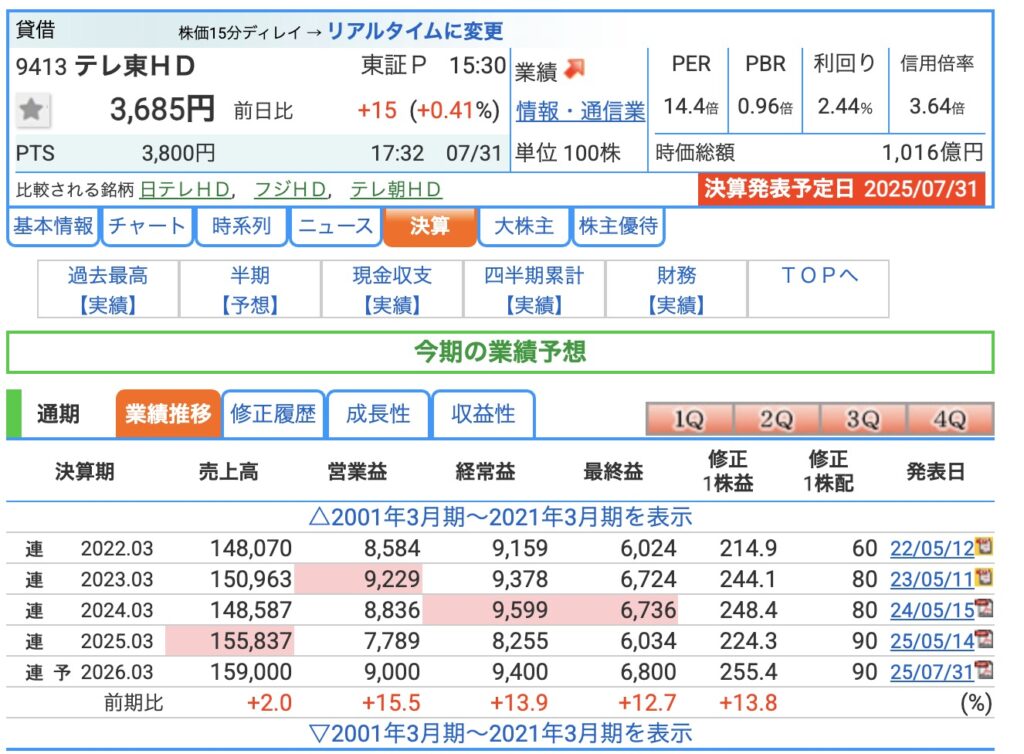Viewport: 1024px width, 754px height.
Task: Click the +15.5 operating profit change
Action: click(x=391, y=702)
